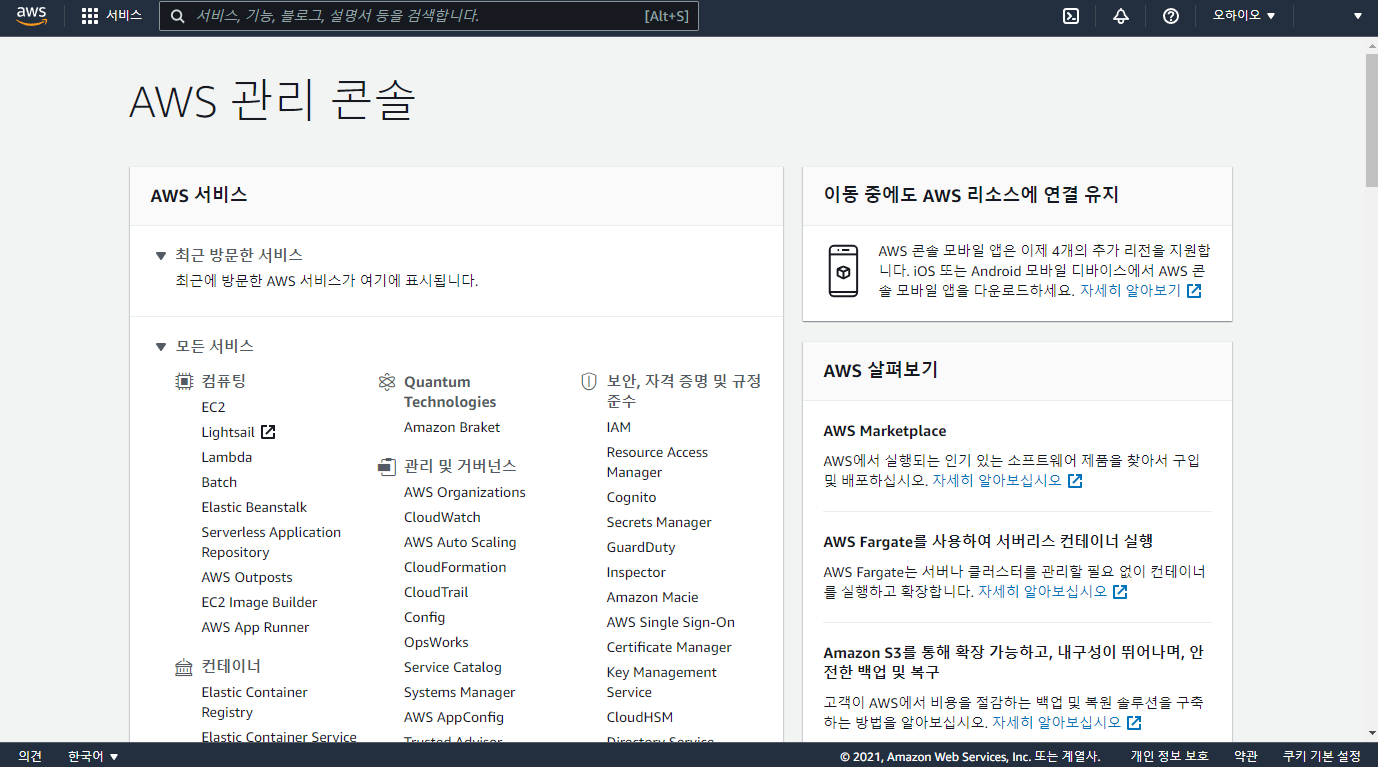Open the CloudFormation link

coord(455,567)
